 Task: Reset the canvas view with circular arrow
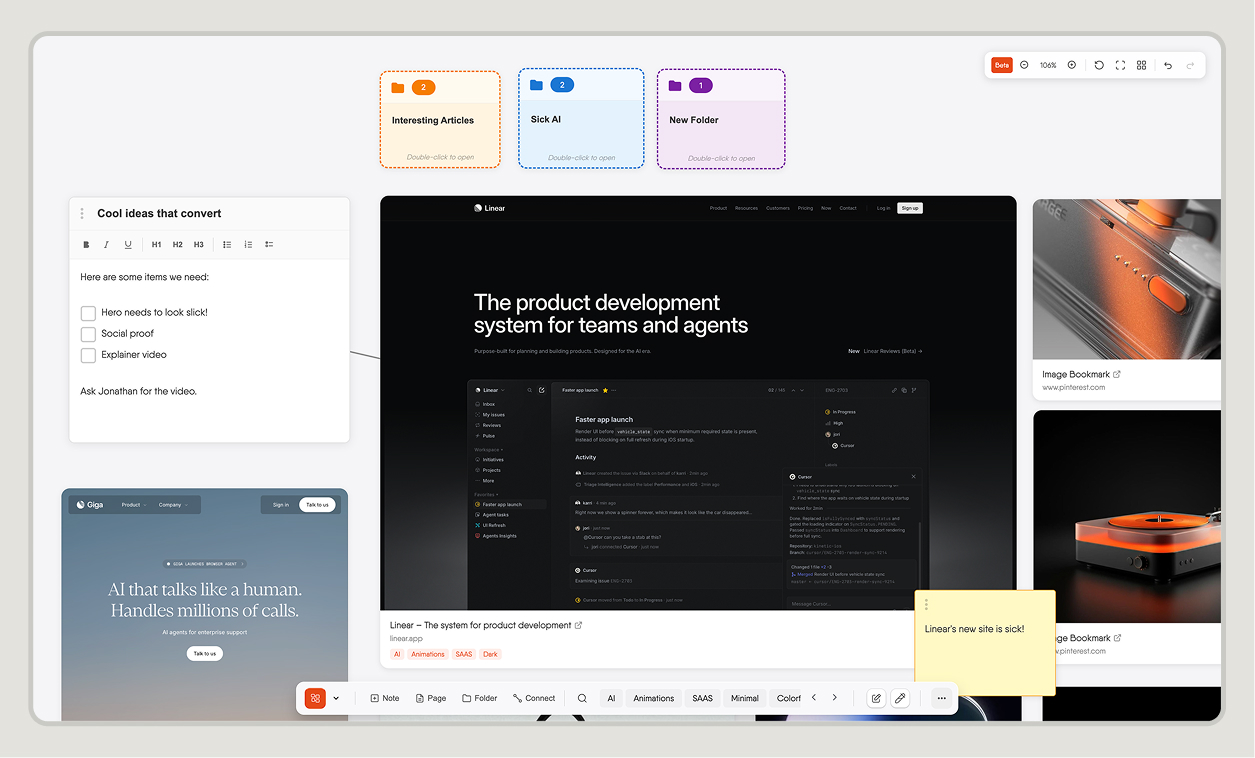point(1099,65)
